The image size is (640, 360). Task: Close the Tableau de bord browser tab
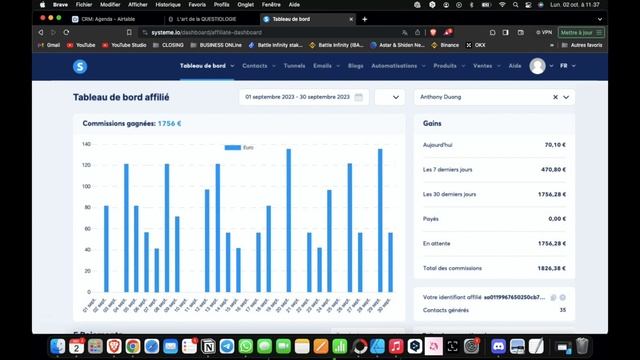351,19
